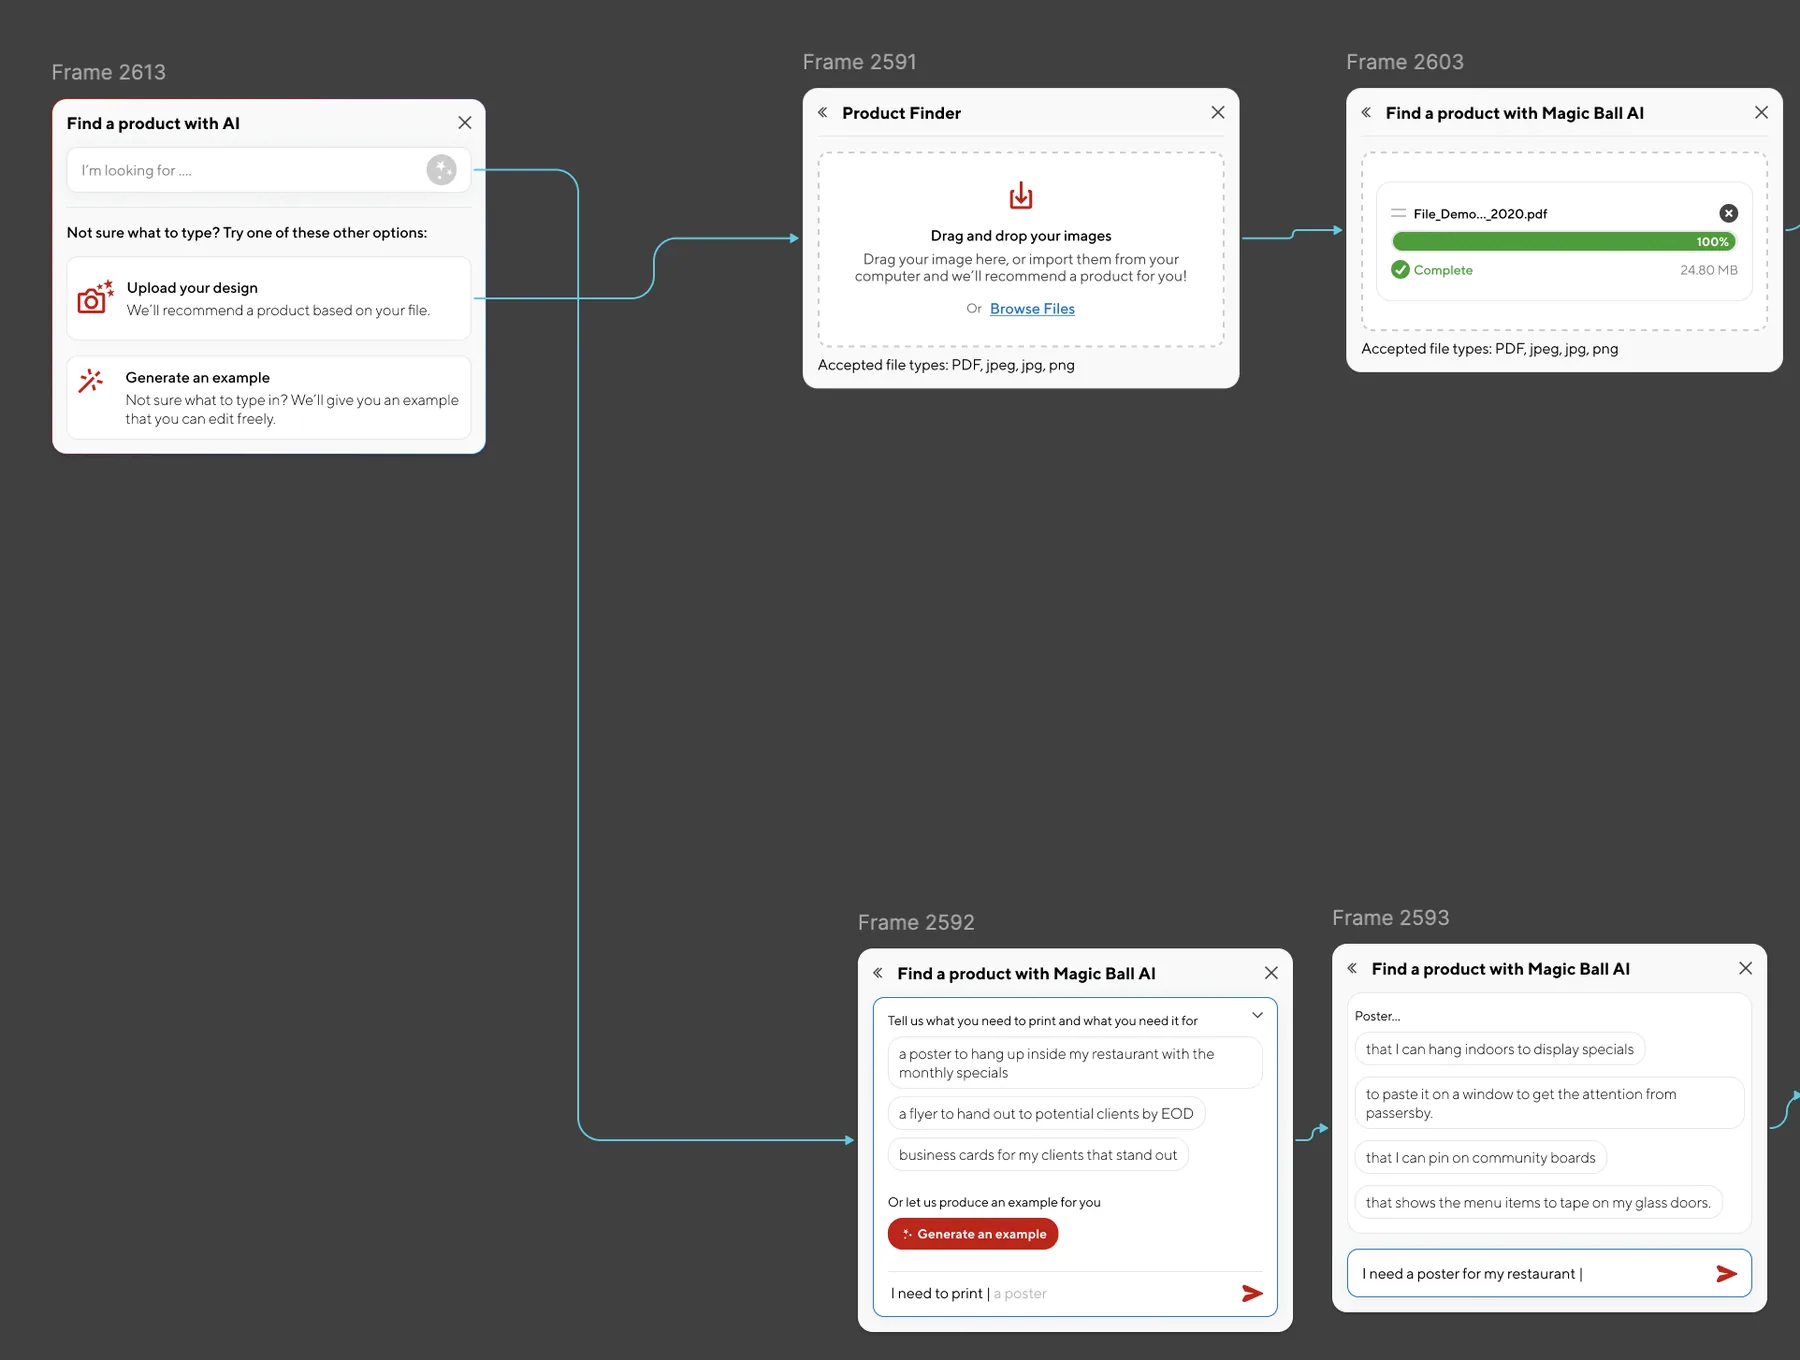Go back using double chevron in Frame 2603

pyautogui.click(x=1366, y=113)
